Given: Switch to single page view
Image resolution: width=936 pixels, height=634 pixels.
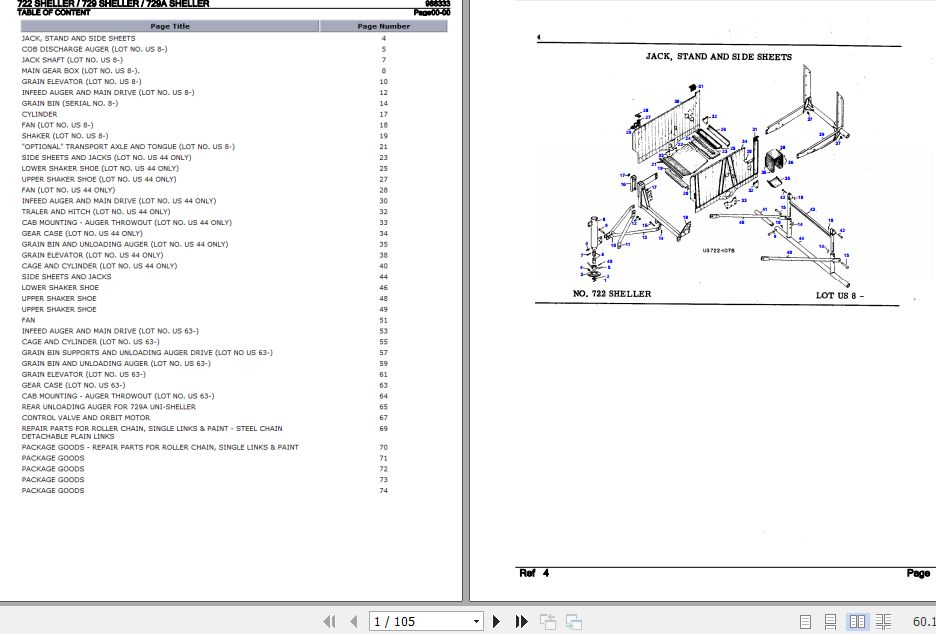Looking at the screenshot, I should pyautogui.click(x=805, y=621).
